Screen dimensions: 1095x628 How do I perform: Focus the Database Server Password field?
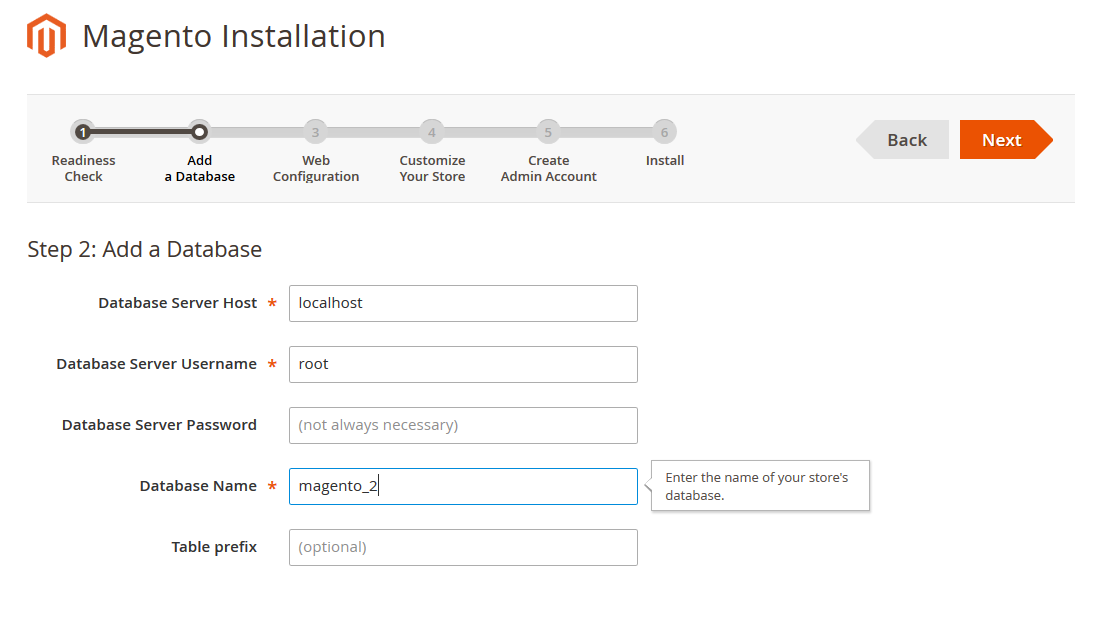(463, 425)
